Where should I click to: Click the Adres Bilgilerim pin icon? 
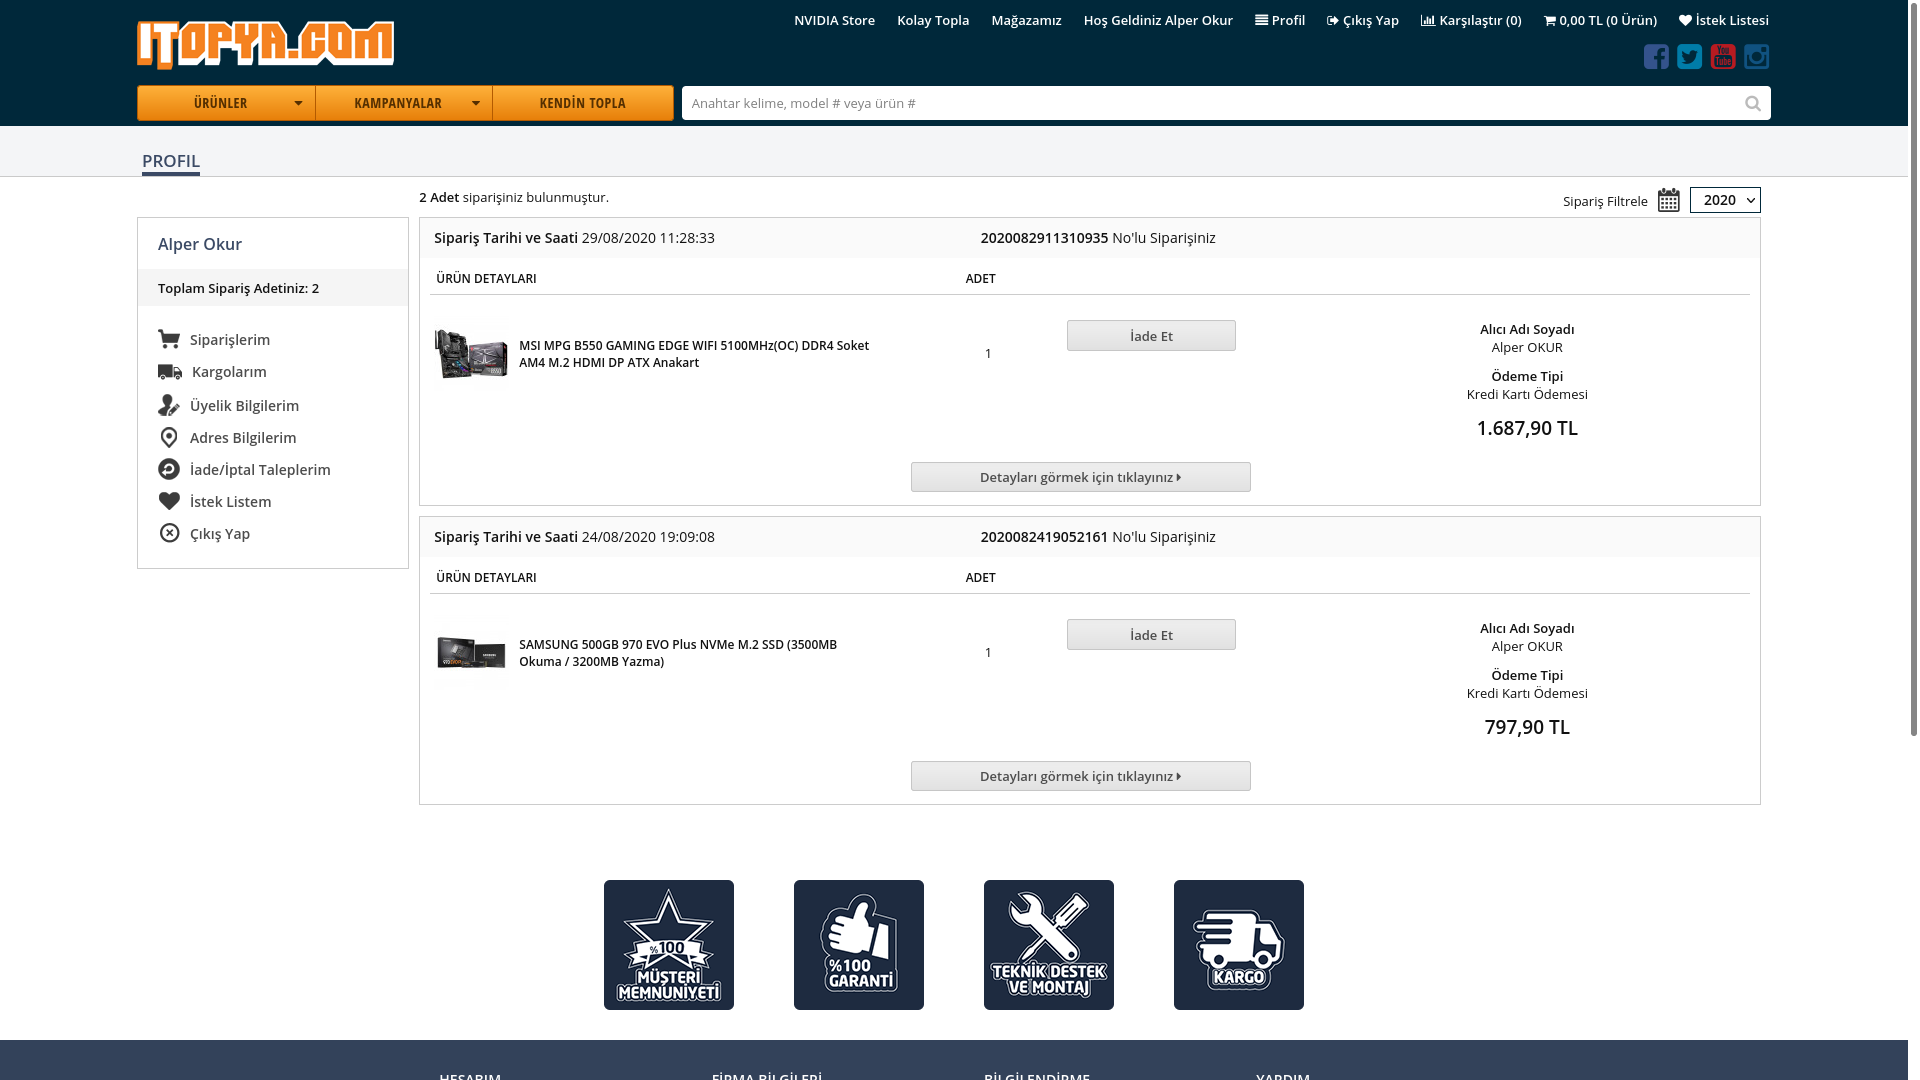(x=169, y=438)
